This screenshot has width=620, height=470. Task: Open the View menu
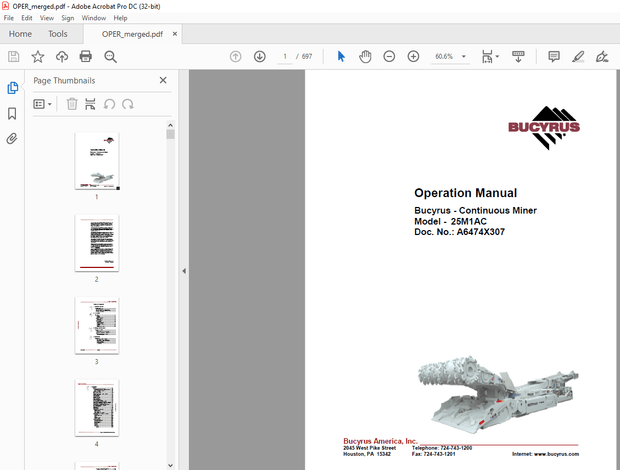47,18
